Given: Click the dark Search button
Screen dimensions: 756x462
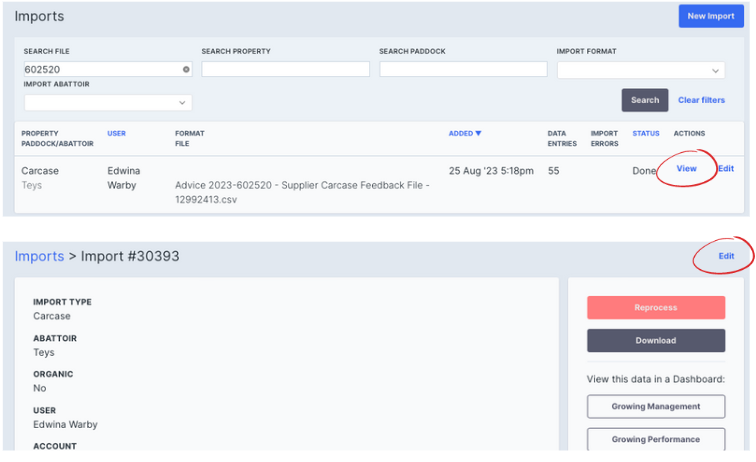Looking at the screenshot, I should (645, 100).
